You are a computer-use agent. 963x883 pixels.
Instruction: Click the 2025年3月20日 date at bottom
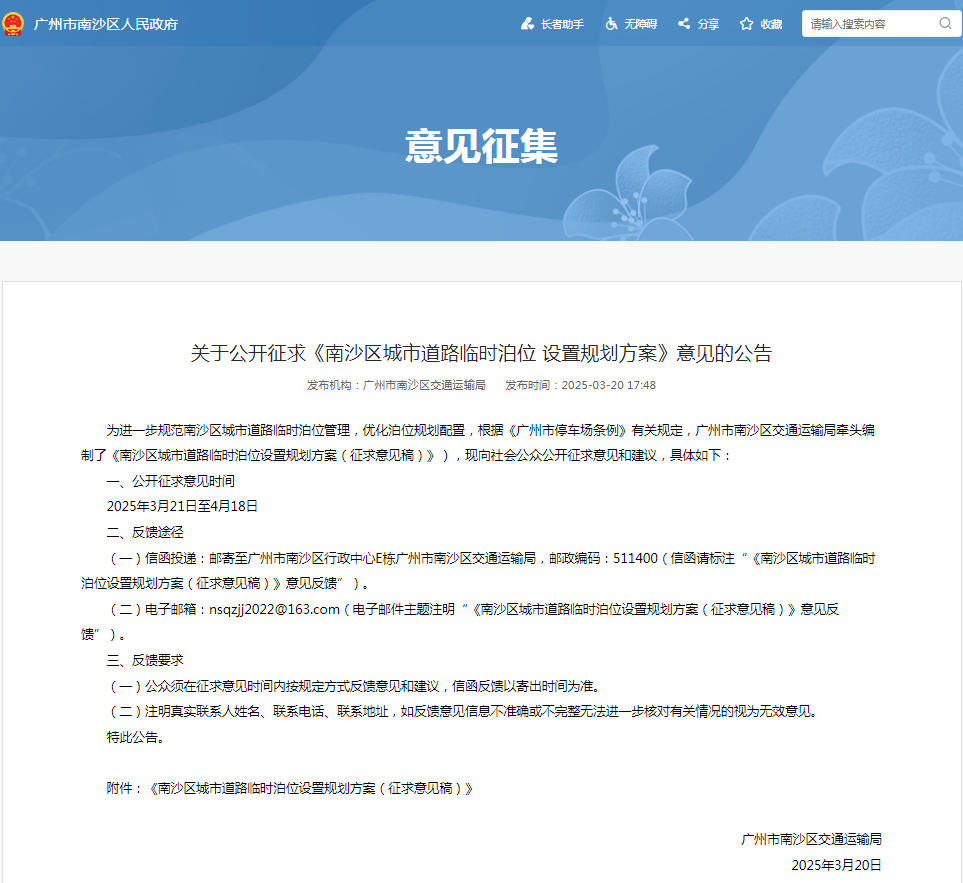pos(836,864)
